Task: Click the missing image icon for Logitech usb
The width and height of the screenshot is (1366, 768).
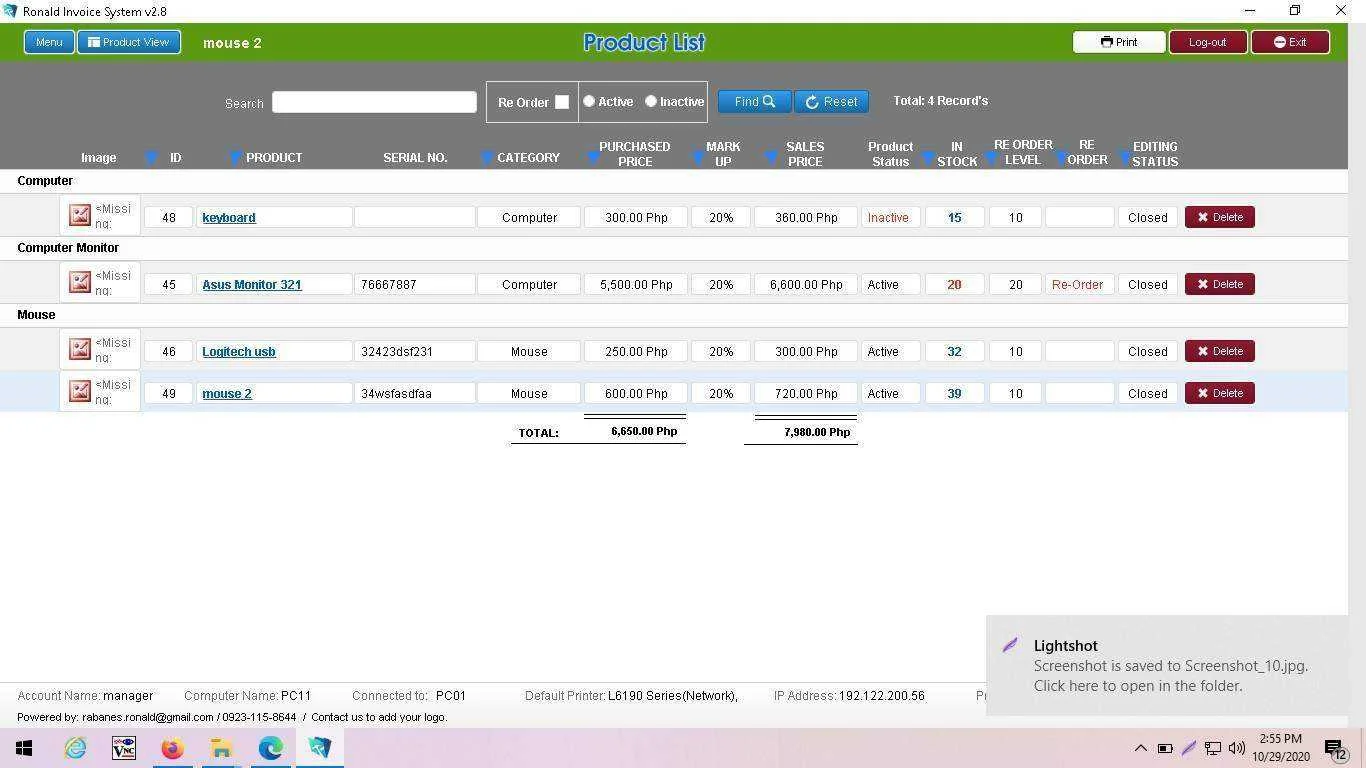Action: (x=80, y=350)
